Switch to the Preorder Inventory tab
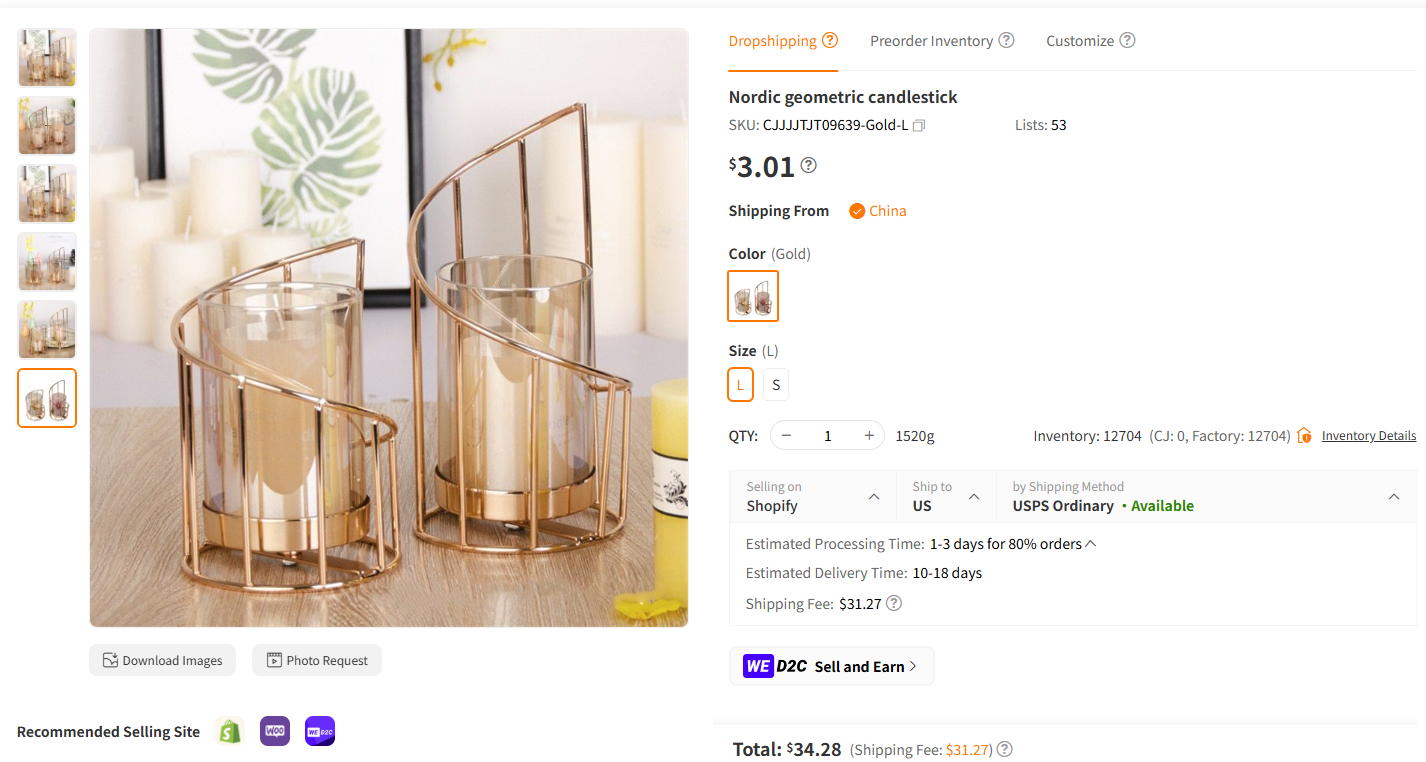The image size is (1426, 762). point(930,40)
